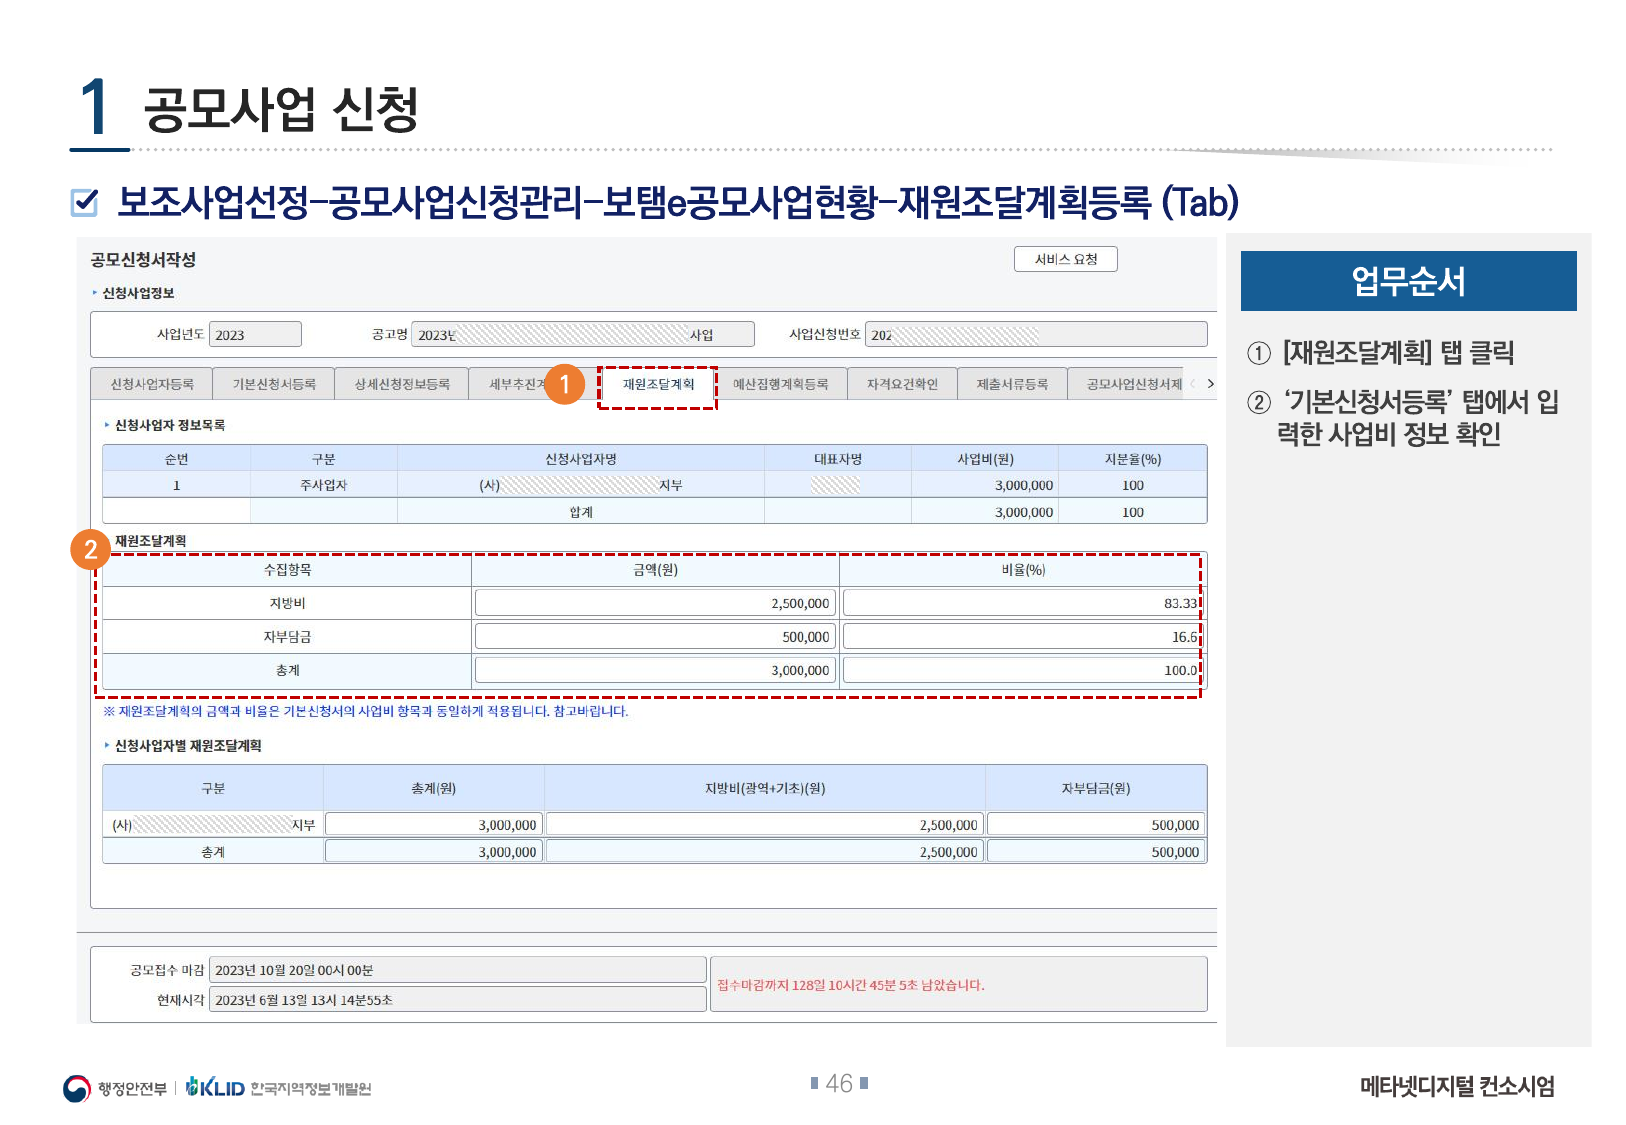Click the 사업년도 field showing 2023

(255, 335)
